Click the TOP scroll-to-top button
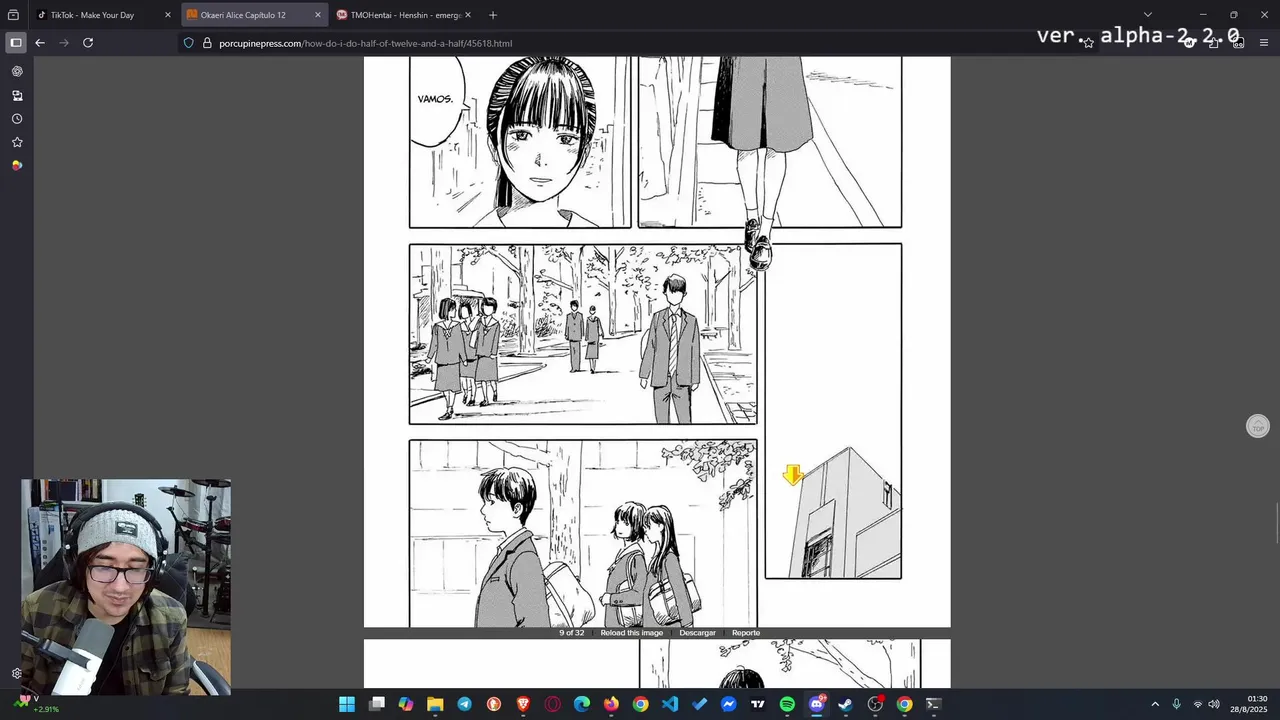1280x720 pixels. tap(1258, 426)
